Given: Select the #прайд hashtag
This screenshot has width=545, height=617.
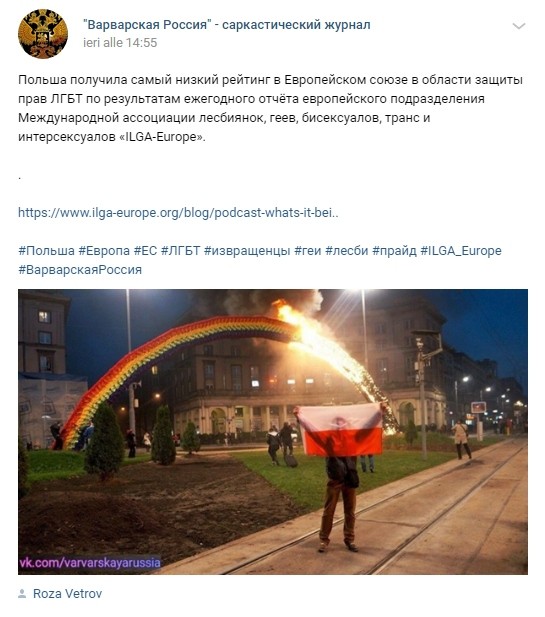Looking at the screenshot, I should click(x=394, y=251).
